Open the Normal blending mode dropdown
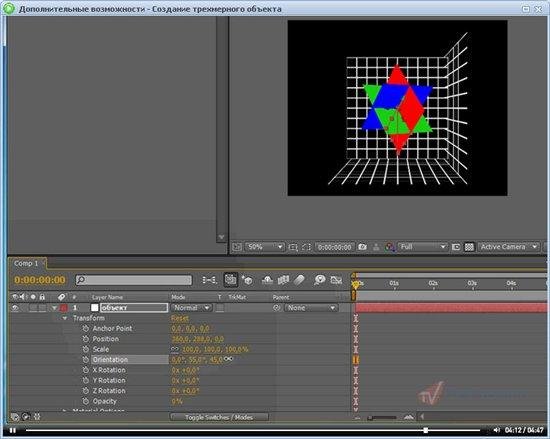550x439 pixels. (x=192, y=308)
